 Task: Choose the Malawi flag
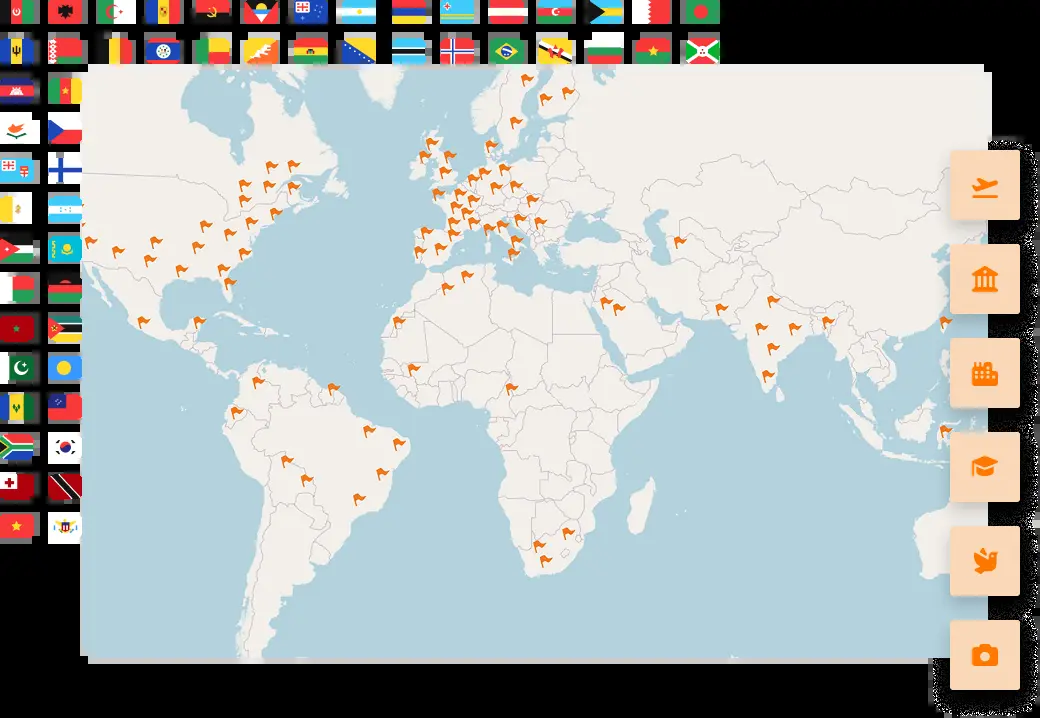click(65, 288)
